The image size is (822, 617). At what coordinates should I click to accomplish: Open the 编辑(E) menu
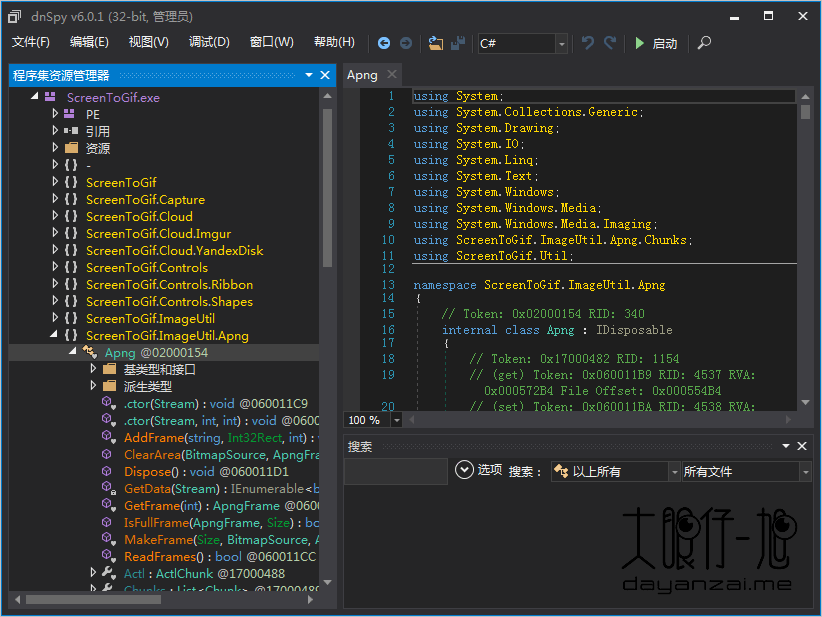(89, 42)
